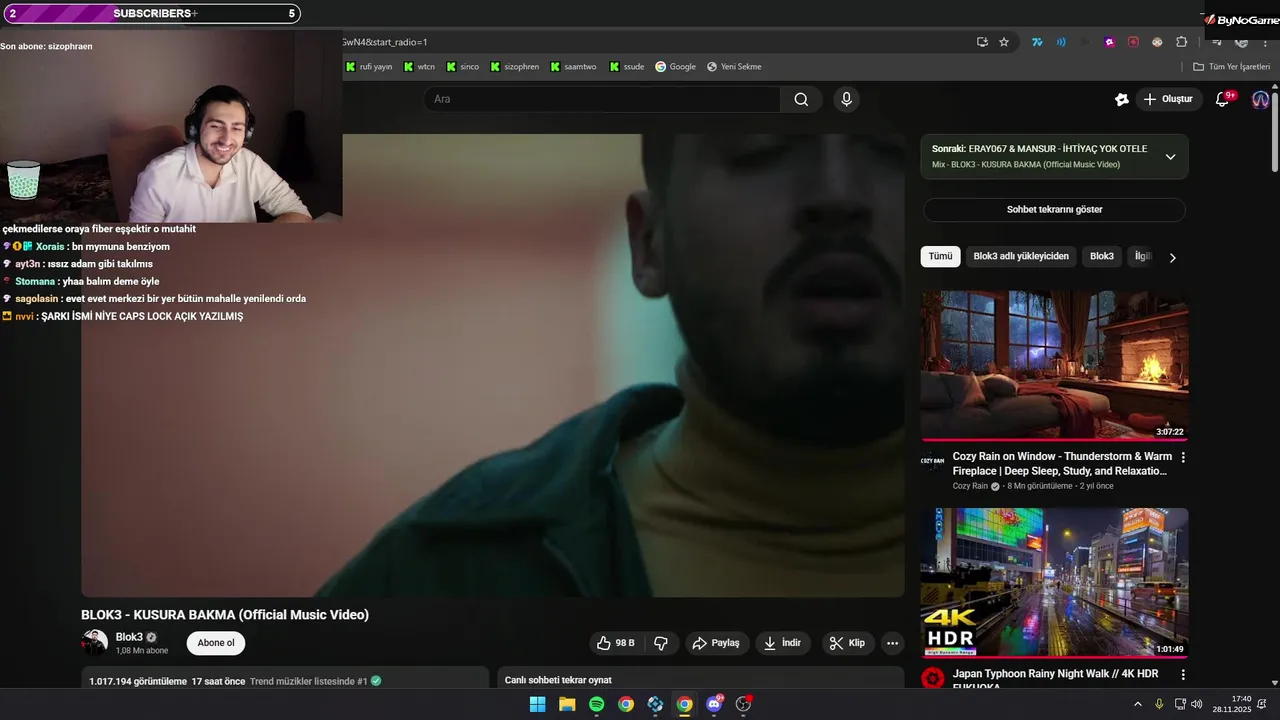Open the browser extensions puzzle icon
This screenshot has width=1280, height=720.
point(1181,42)
